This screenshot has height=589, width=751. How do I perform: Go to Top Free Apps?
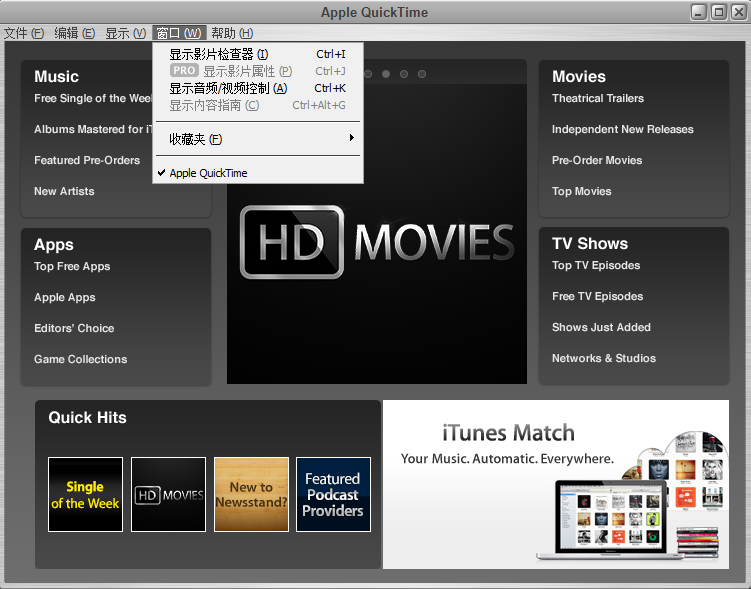pos(72,266)
